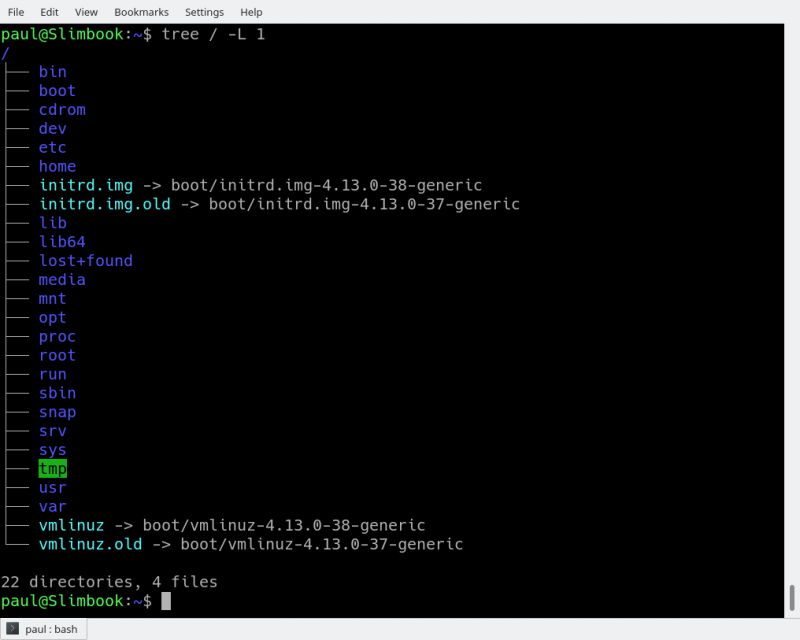Click the root slash at tree top
The width and height of the screenshot is (800, 640).
coord(5,53)
